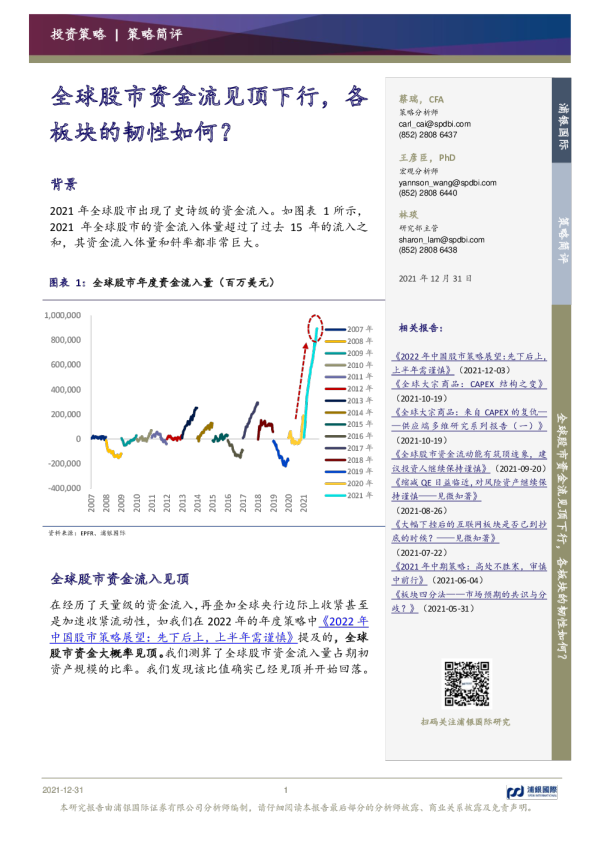Select the 2021年 legend entry in chart
Screen dimensions: 595x842
point(349,495)
